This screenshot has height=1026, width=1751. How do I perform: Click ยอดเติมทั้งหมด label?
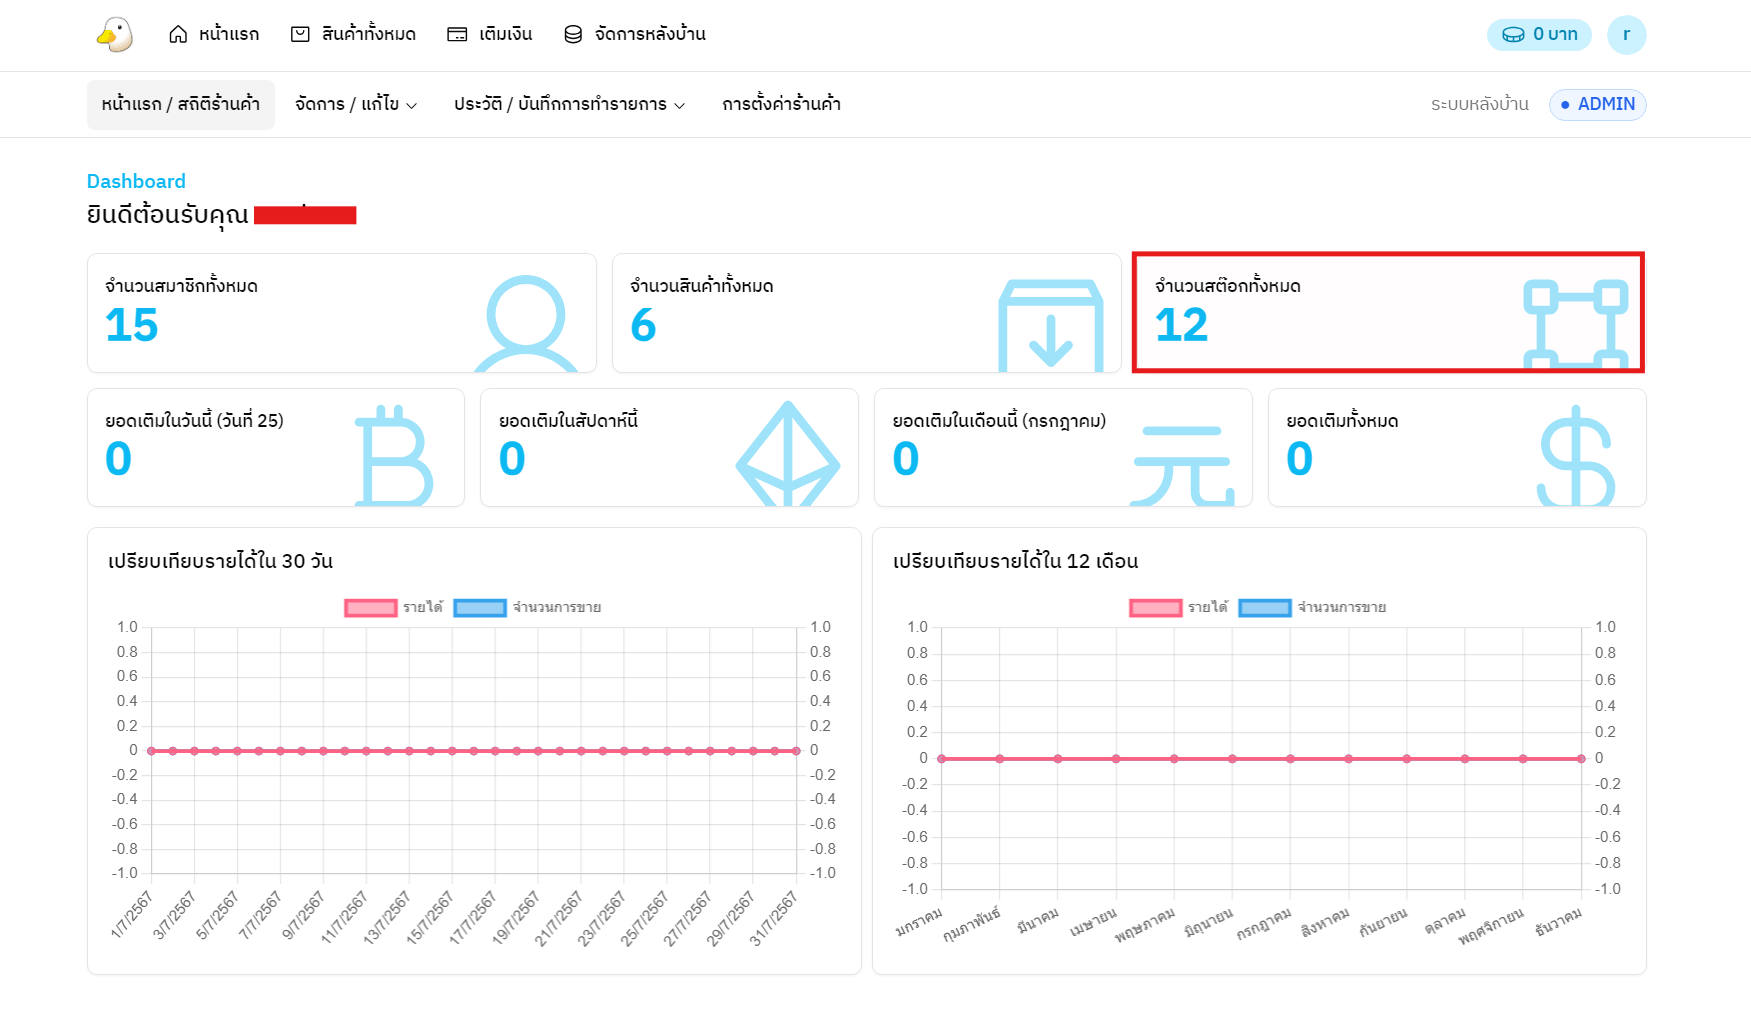[1342, 420]
